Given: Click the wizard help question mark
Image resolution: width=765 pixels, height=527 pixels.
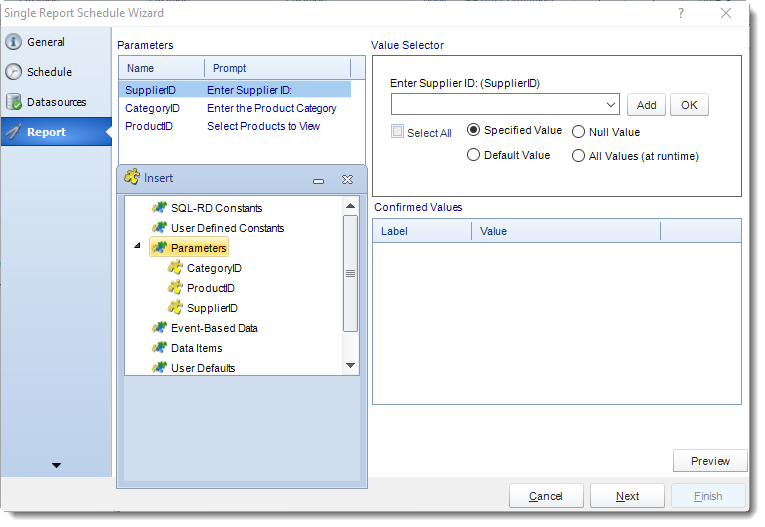Looking at the screenshot, I should [x=681, y=13].
